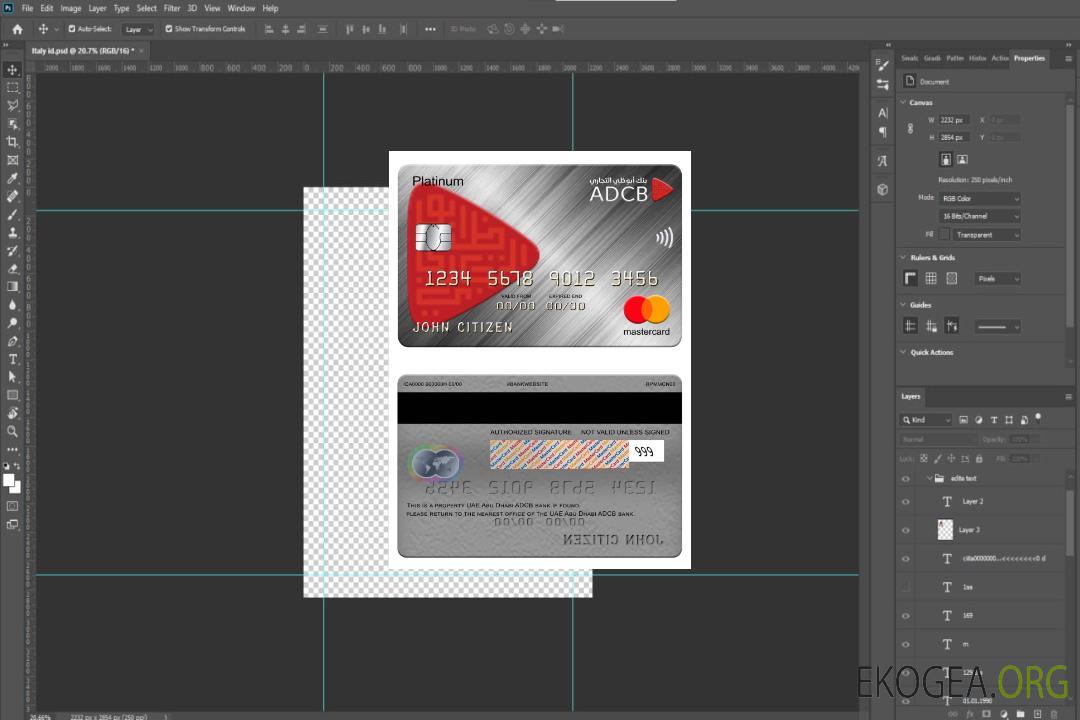Image resolution: width=1080 pixels, height=720 pixels.
Task: Open the three-dots more align options
Action: coord(430,29)
